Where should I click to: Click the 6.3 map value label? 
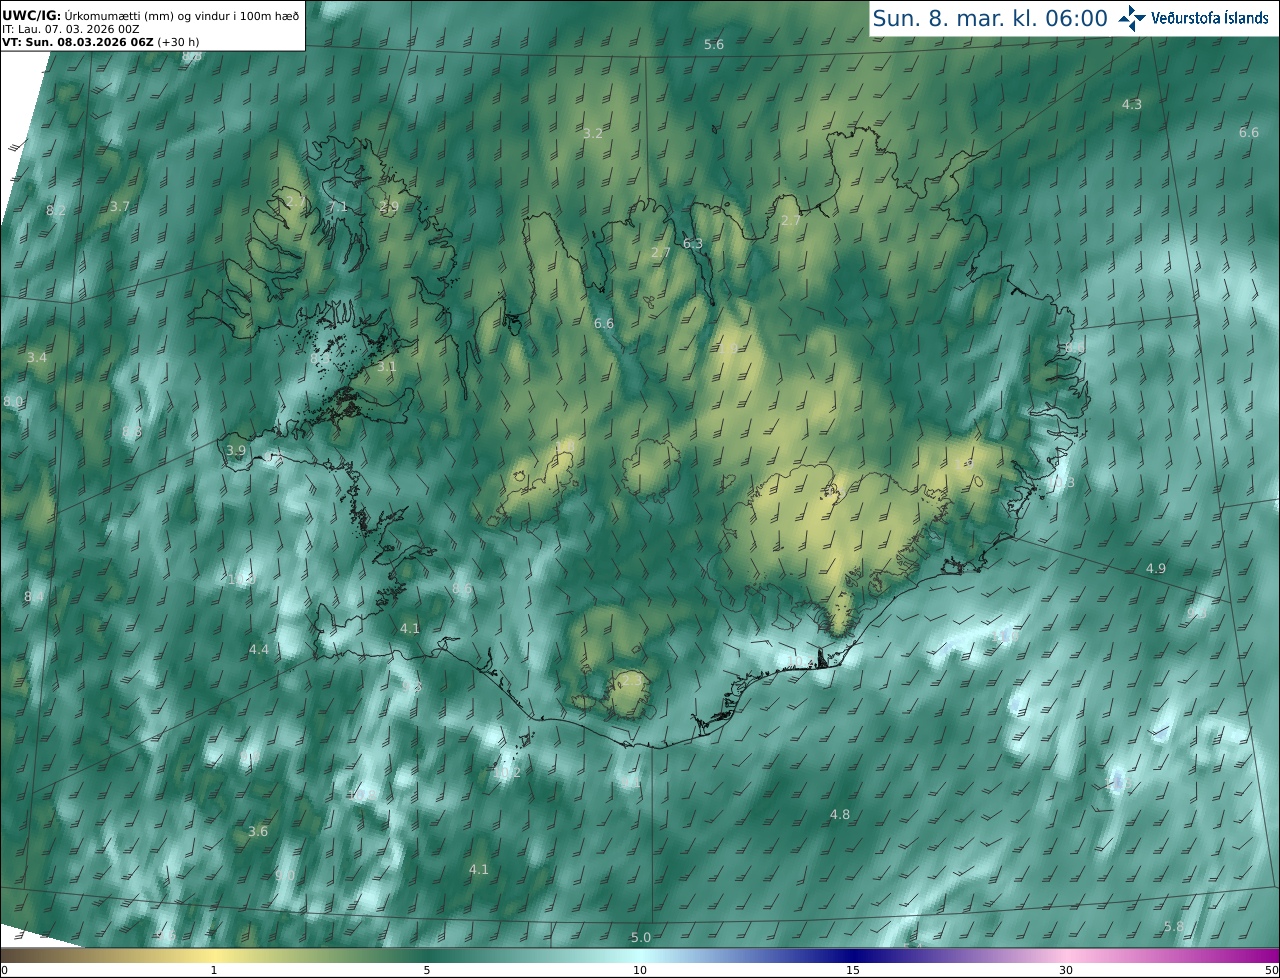point(693,243)
